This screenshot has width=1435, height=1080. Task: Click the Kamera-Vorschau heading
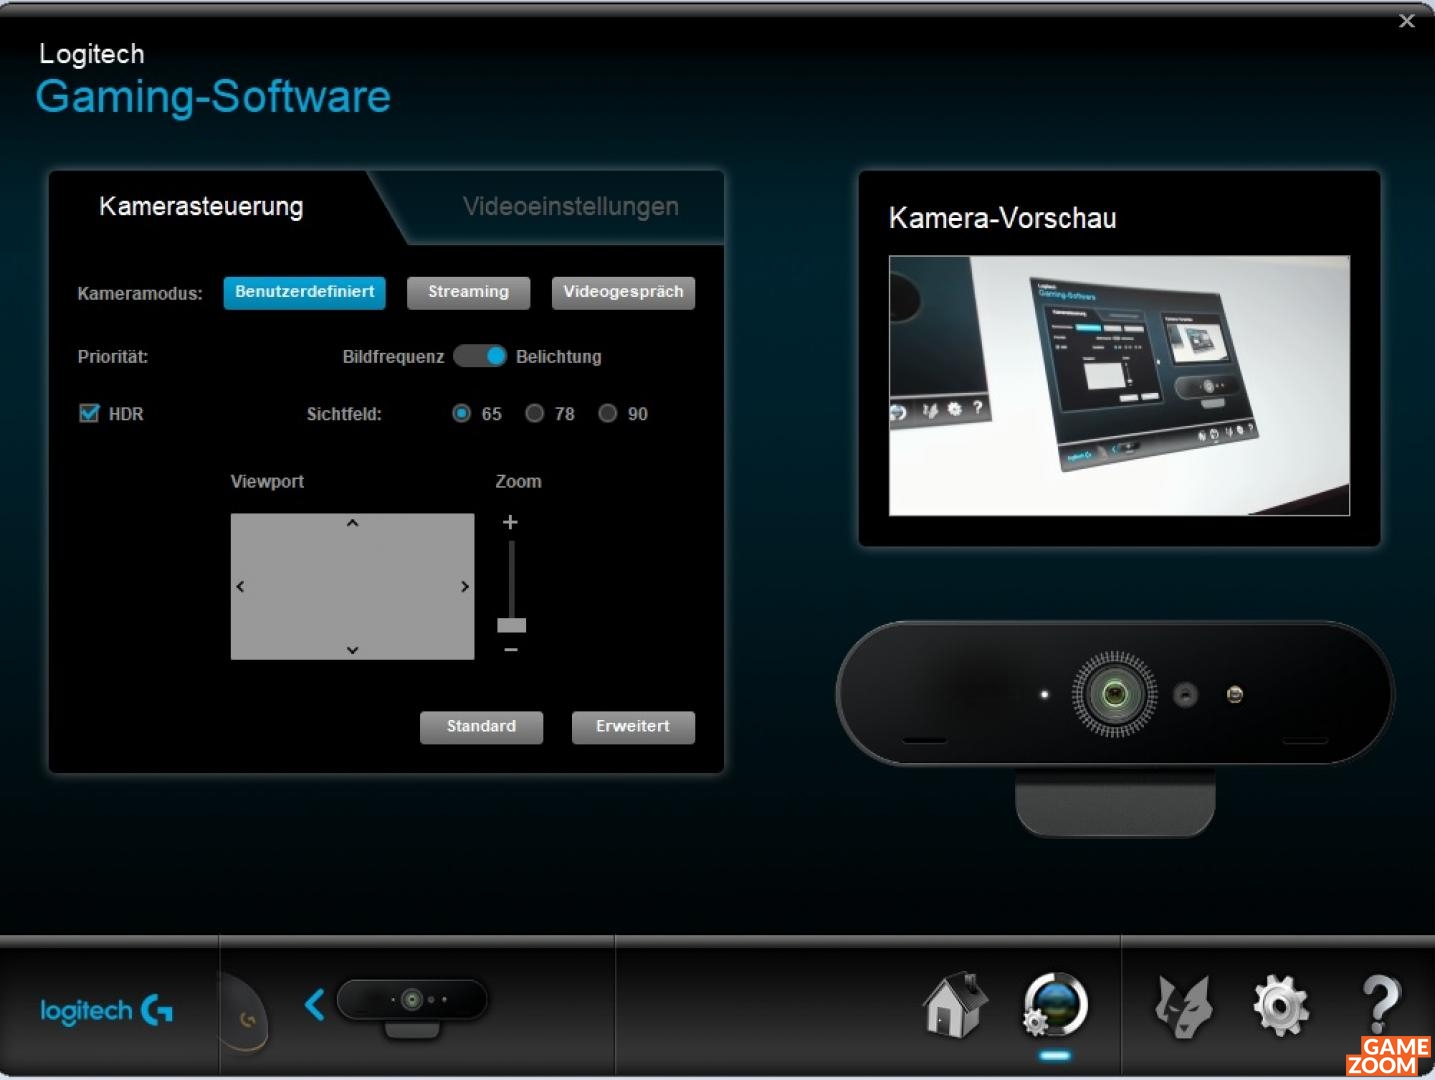point(1002,218)
